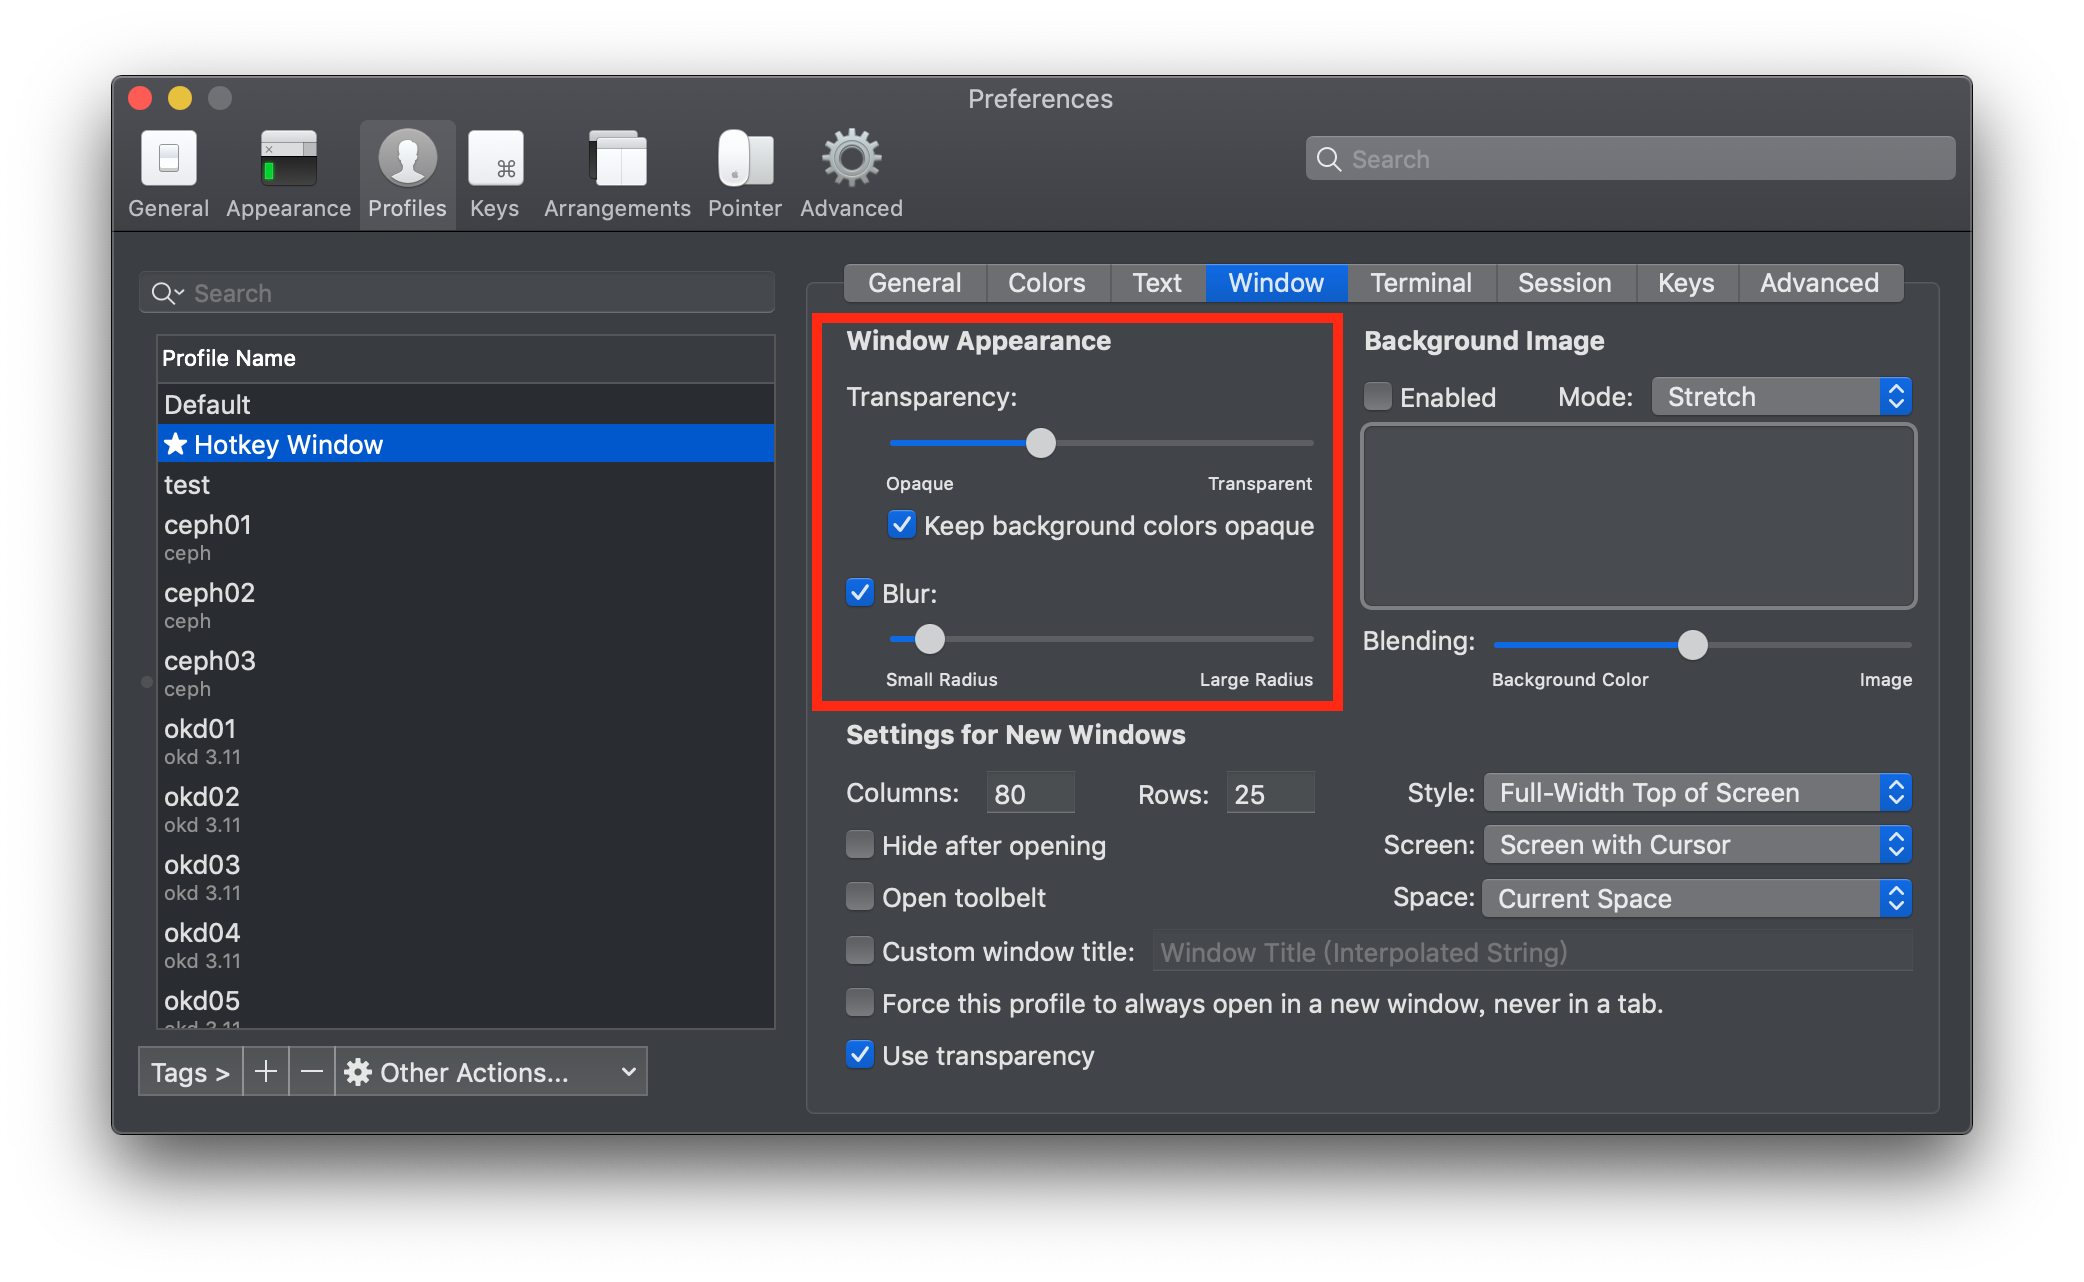Open the Advanced preferences gear icon
This screenshot has width=2084, height=1282.
coord(850,160)
